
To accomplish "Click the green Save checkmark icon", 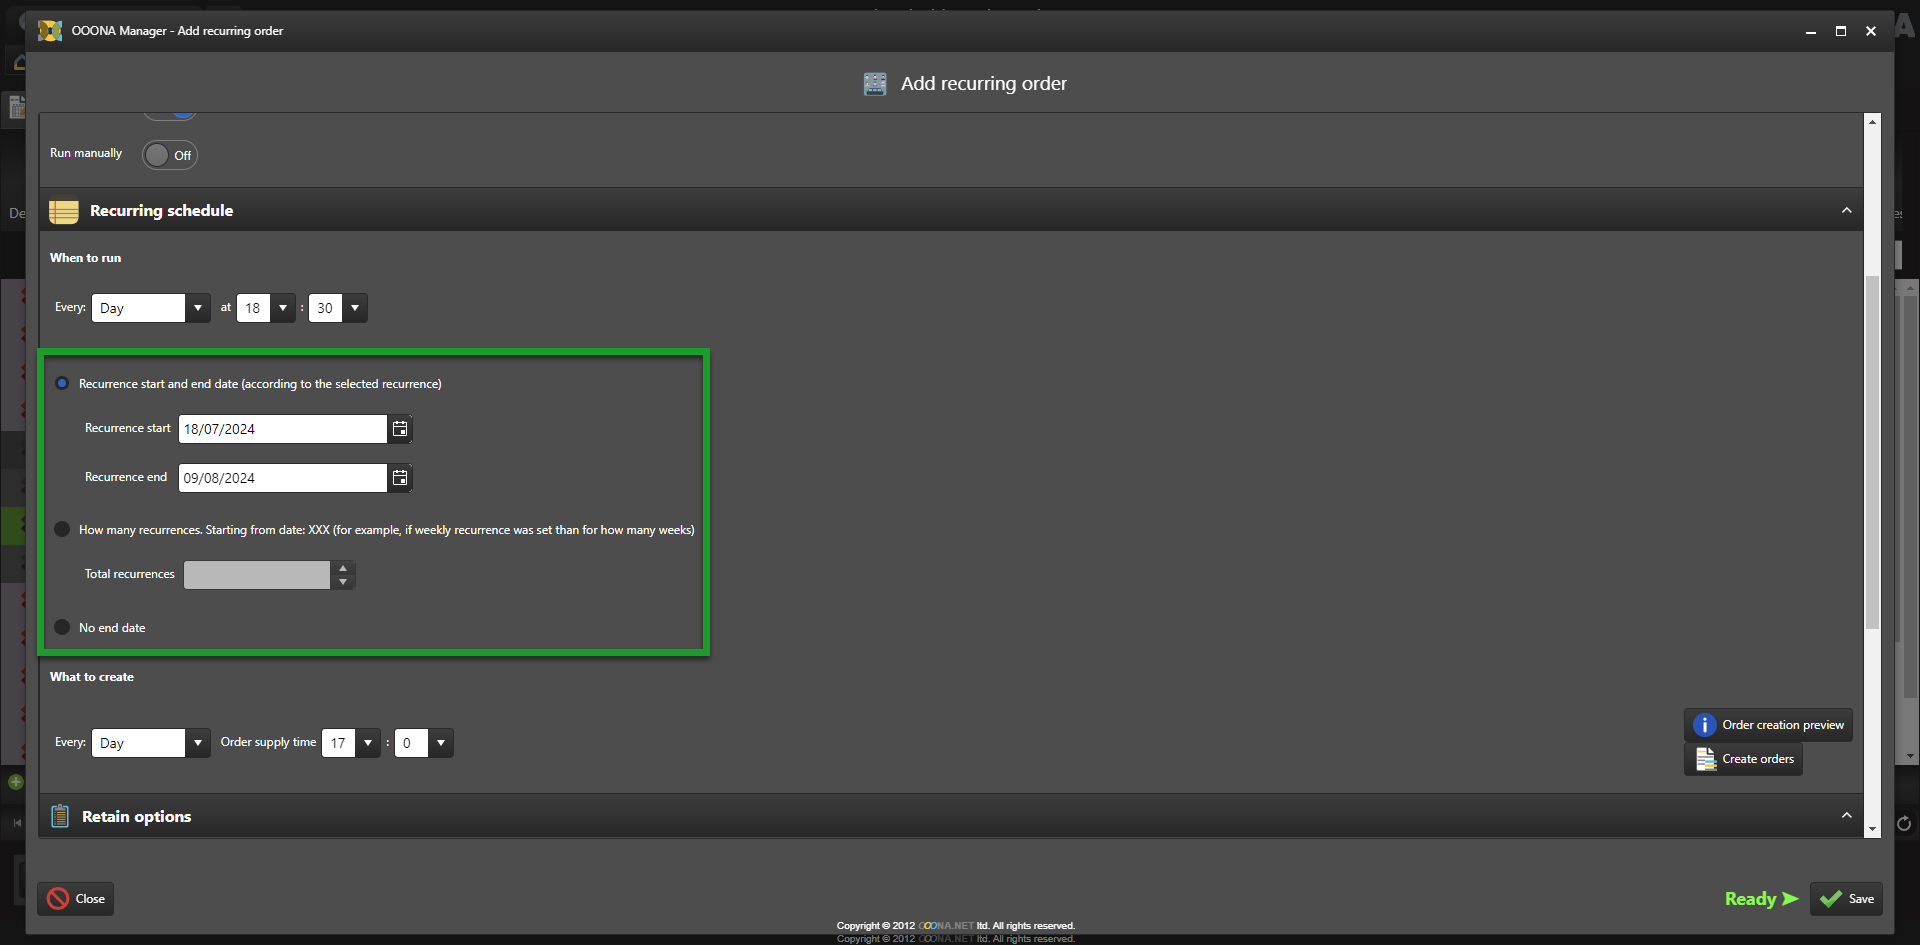I will tap(1830, 899).
